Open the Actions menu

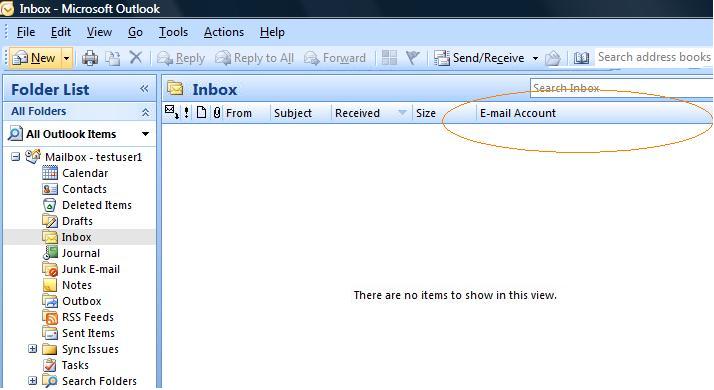coord(224,32)
